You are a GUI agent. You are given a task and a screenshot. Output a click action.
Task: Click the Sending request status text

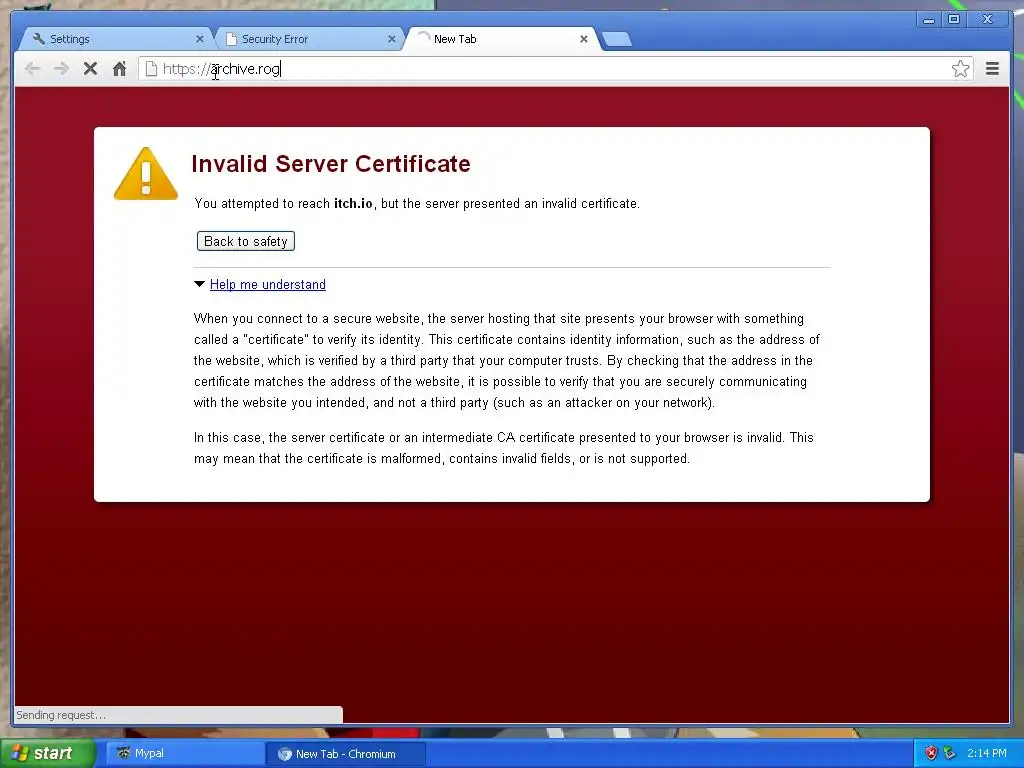click(x=61, y=715)
